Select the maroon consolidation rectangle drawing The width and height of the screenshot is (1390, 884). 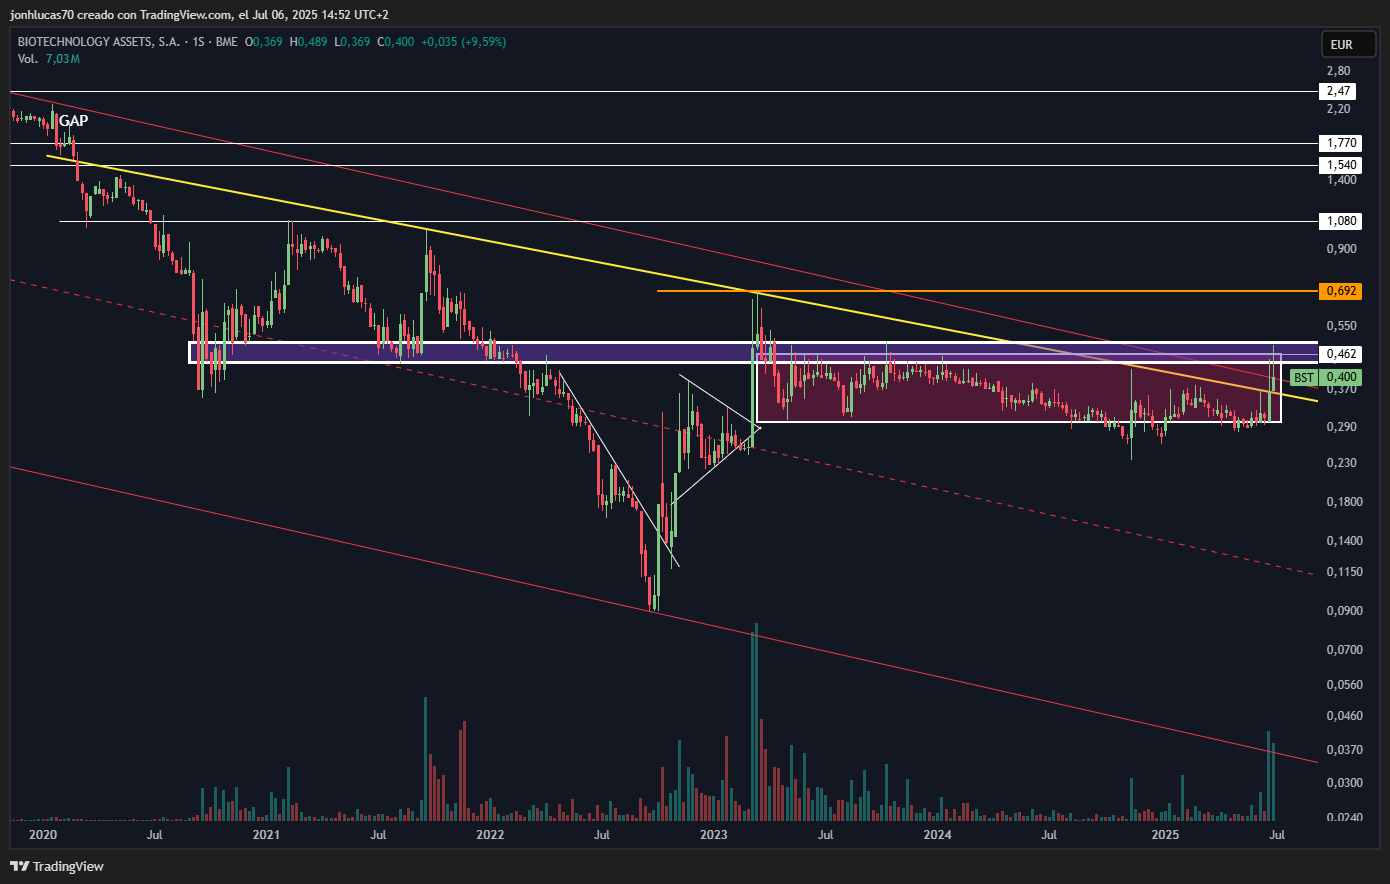pos(1018,392)
